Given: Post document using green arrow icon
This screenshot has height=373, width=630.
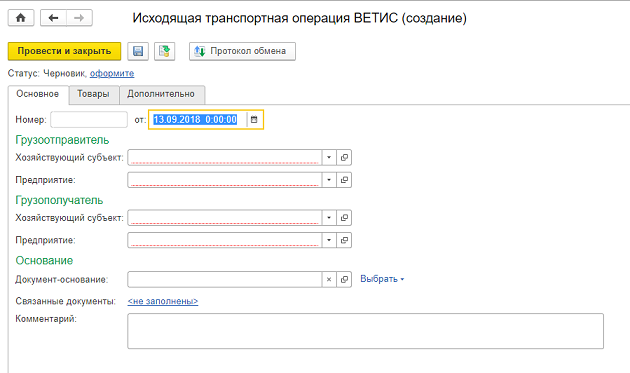Looking at the screenshot, I should (164, 51).
